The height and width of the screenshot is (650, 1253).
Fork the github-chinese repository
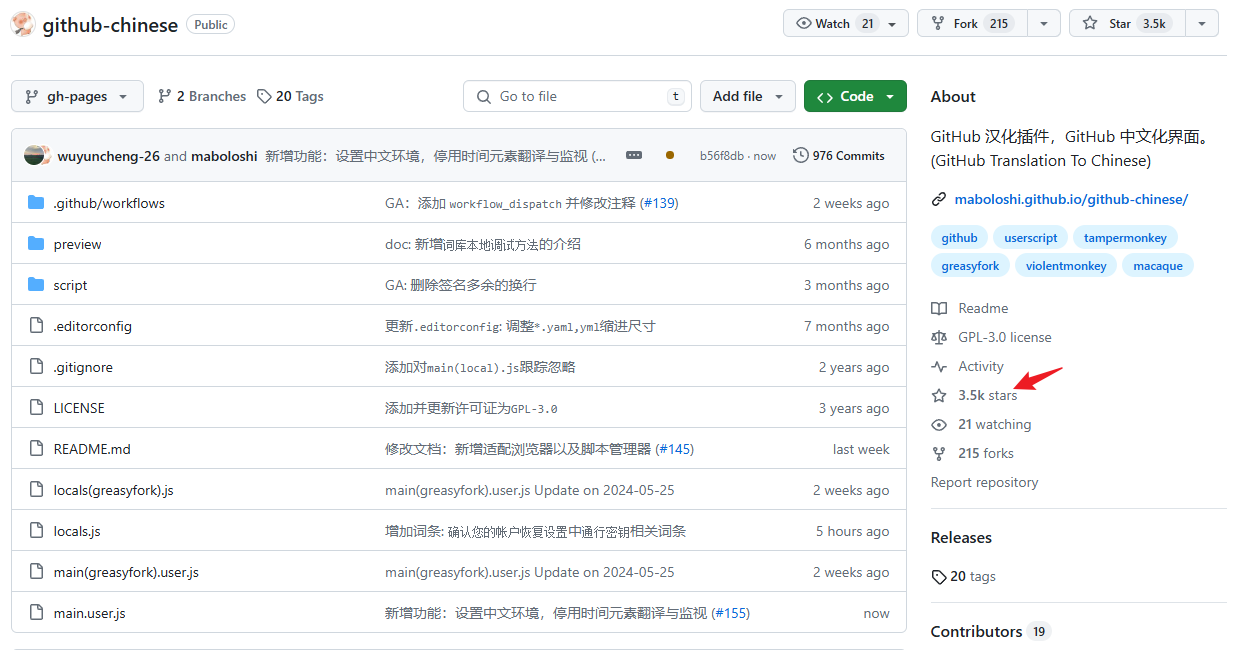point(967,22)
